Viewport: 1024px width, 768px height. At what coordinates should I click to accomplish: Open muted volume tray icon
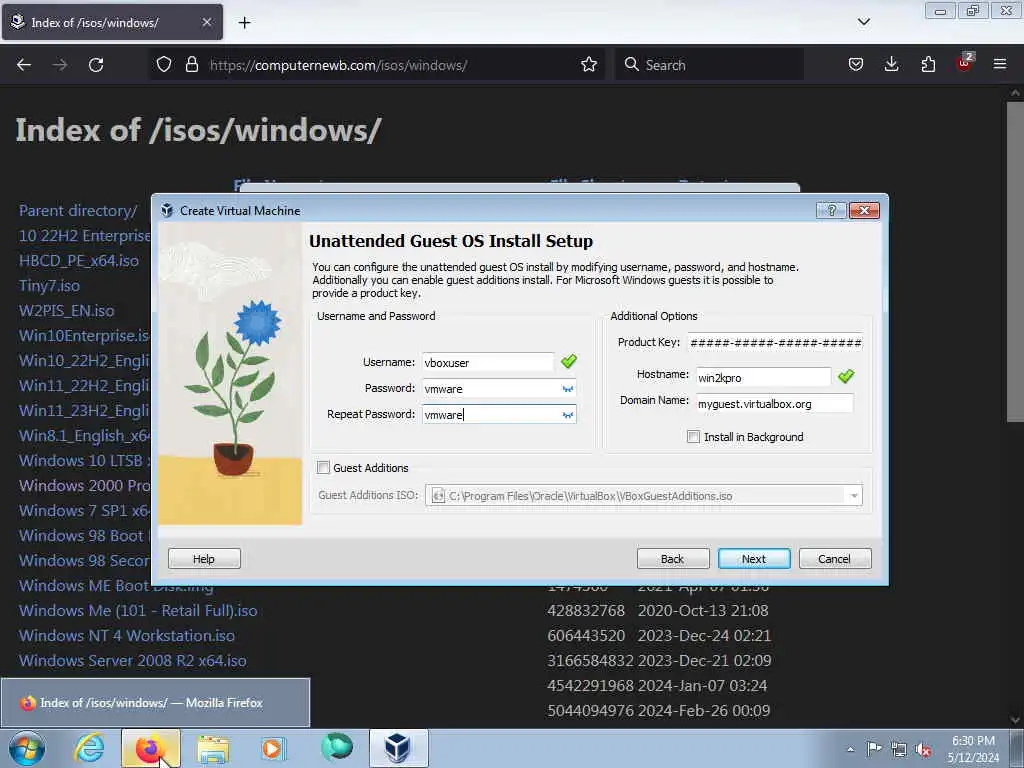(x=923, y=750)
